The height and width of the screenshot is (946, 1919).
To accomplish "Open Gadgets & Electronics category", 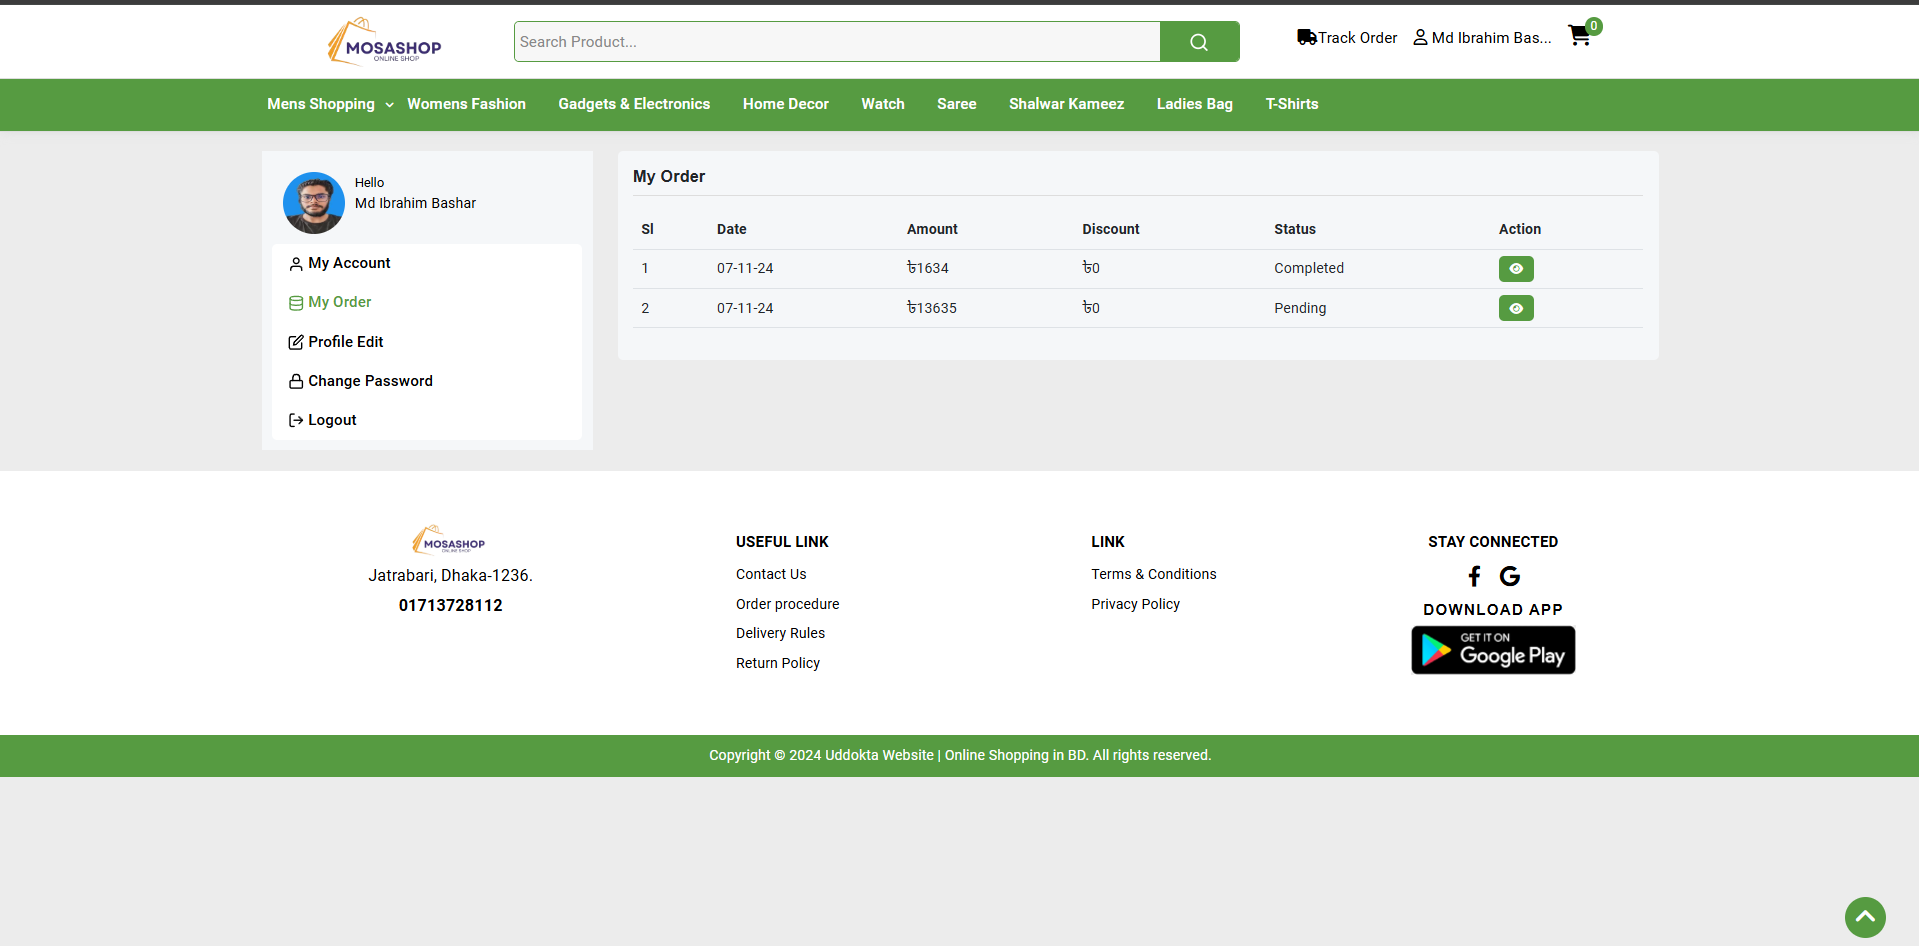I will point(634,104).
